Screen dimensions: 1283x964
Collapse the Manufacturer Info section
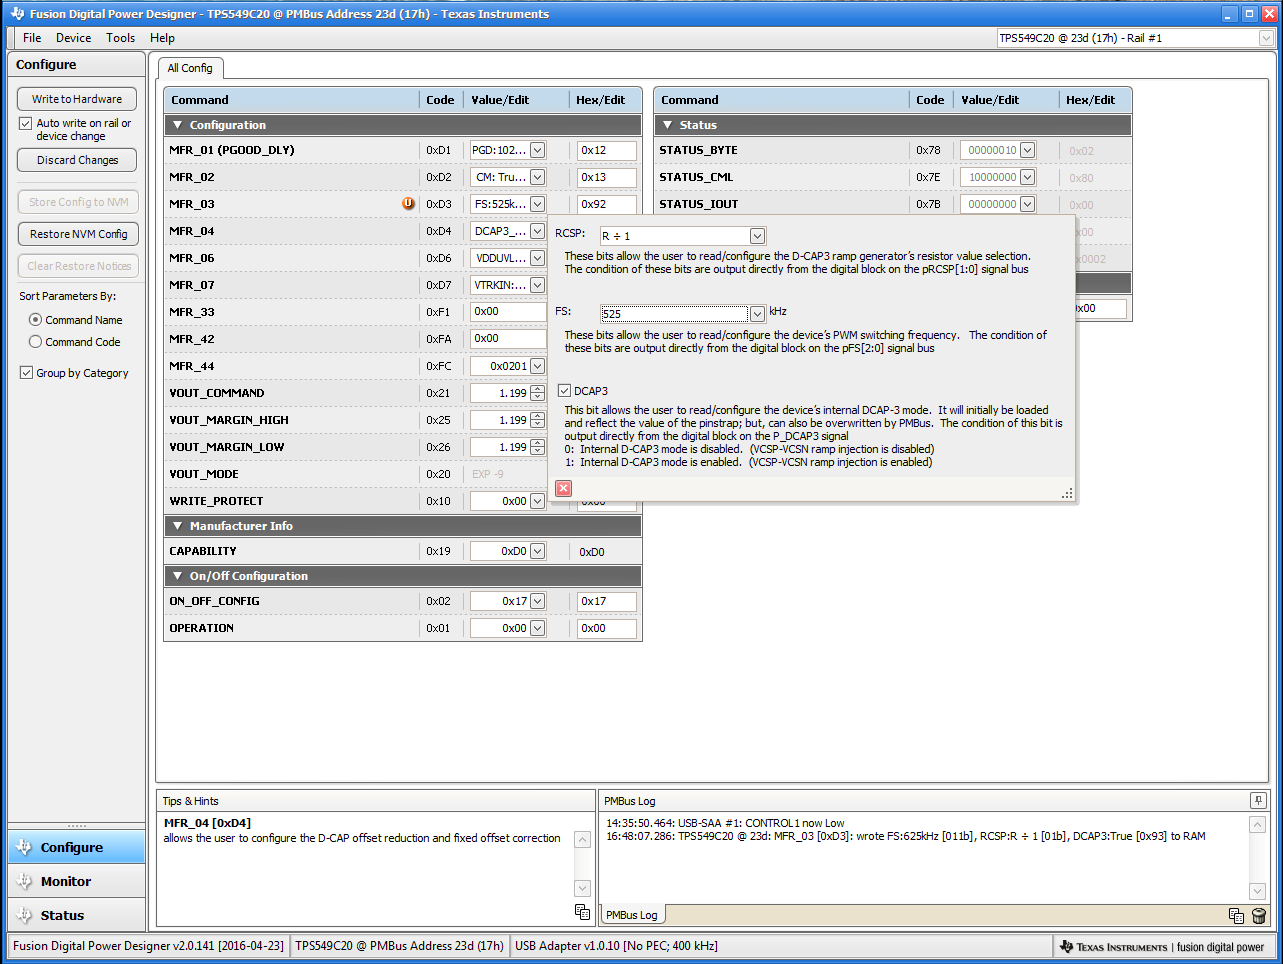[178, 526]
